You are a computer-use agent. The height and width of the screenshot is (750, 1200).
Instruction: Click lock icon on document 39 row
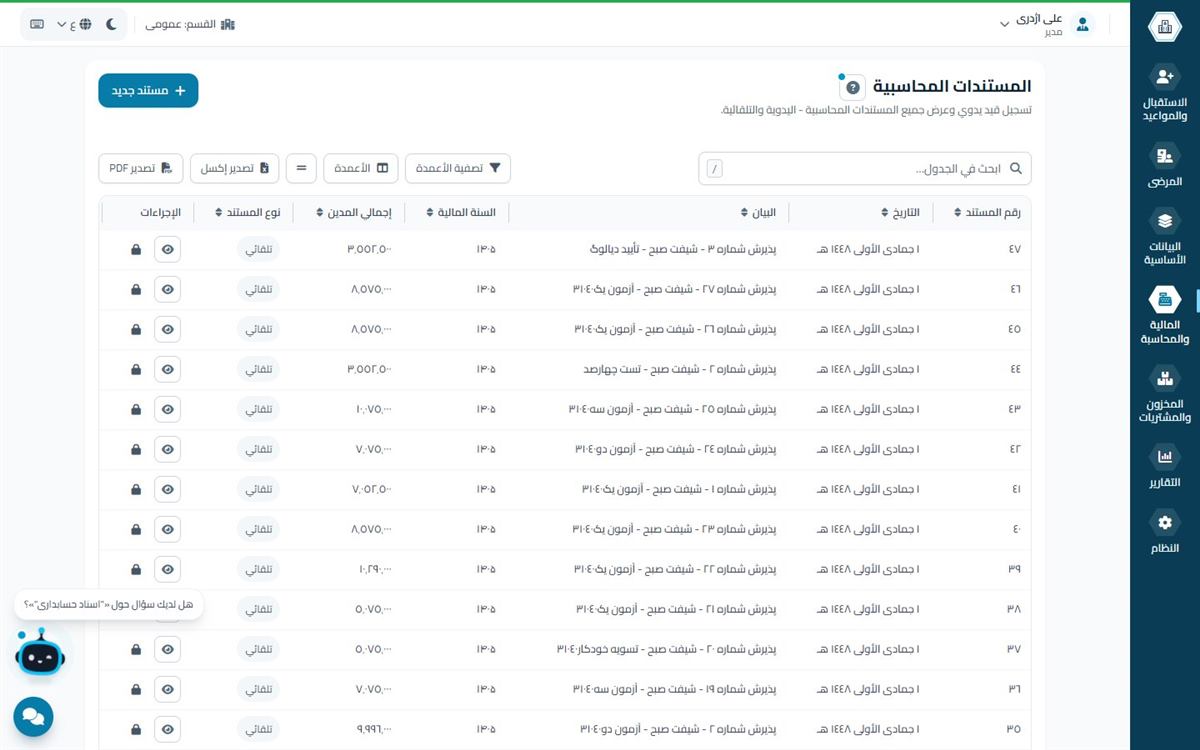[136, 569]
